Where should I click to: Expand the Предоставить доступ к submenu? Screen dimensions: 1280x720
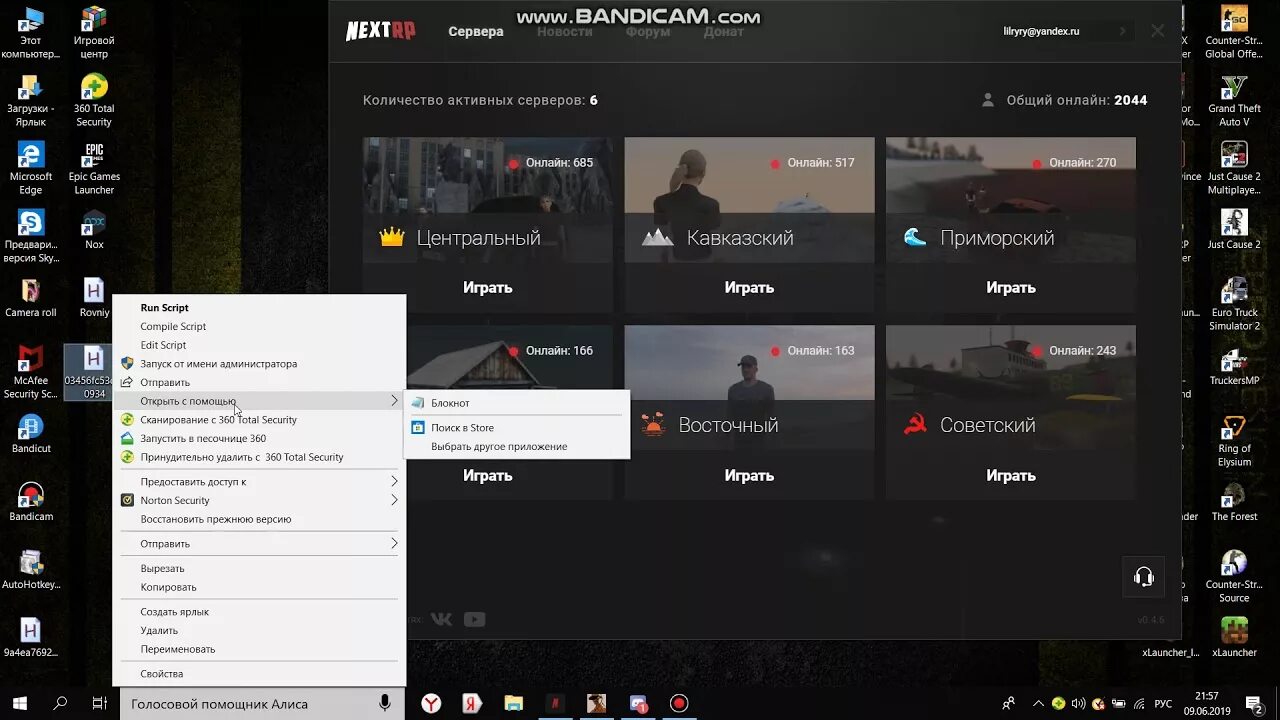[x=260, y=482]
